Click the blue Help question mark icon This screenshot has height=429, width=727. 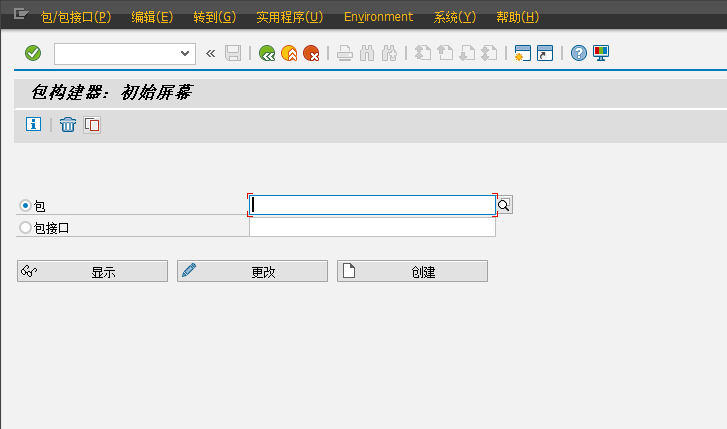(579, 53)
